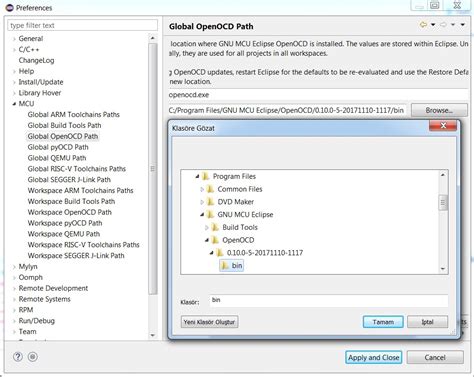
Task: Expand the Run/Debug preferences category
Action: click(14, 321)
